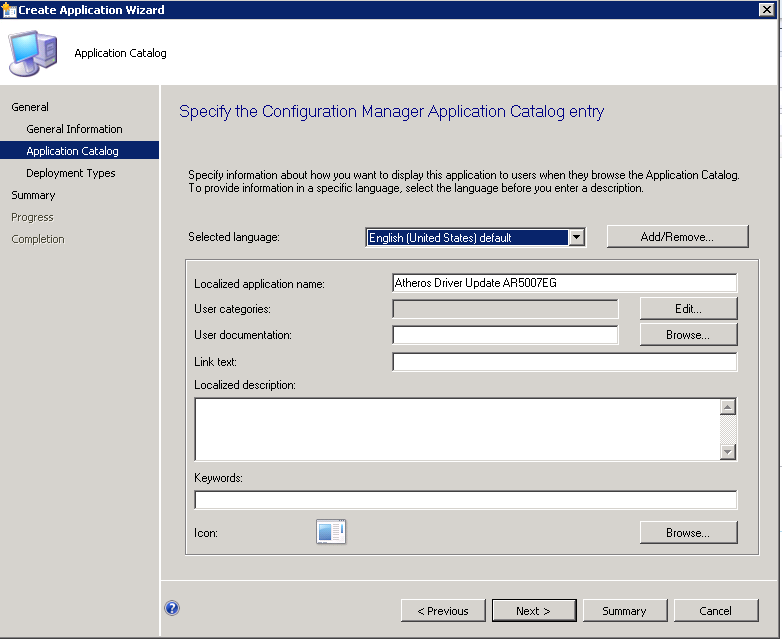Select Application Catalog in sidebar
The height and width of the screenshot is (639, 782).
click(72, 151)
